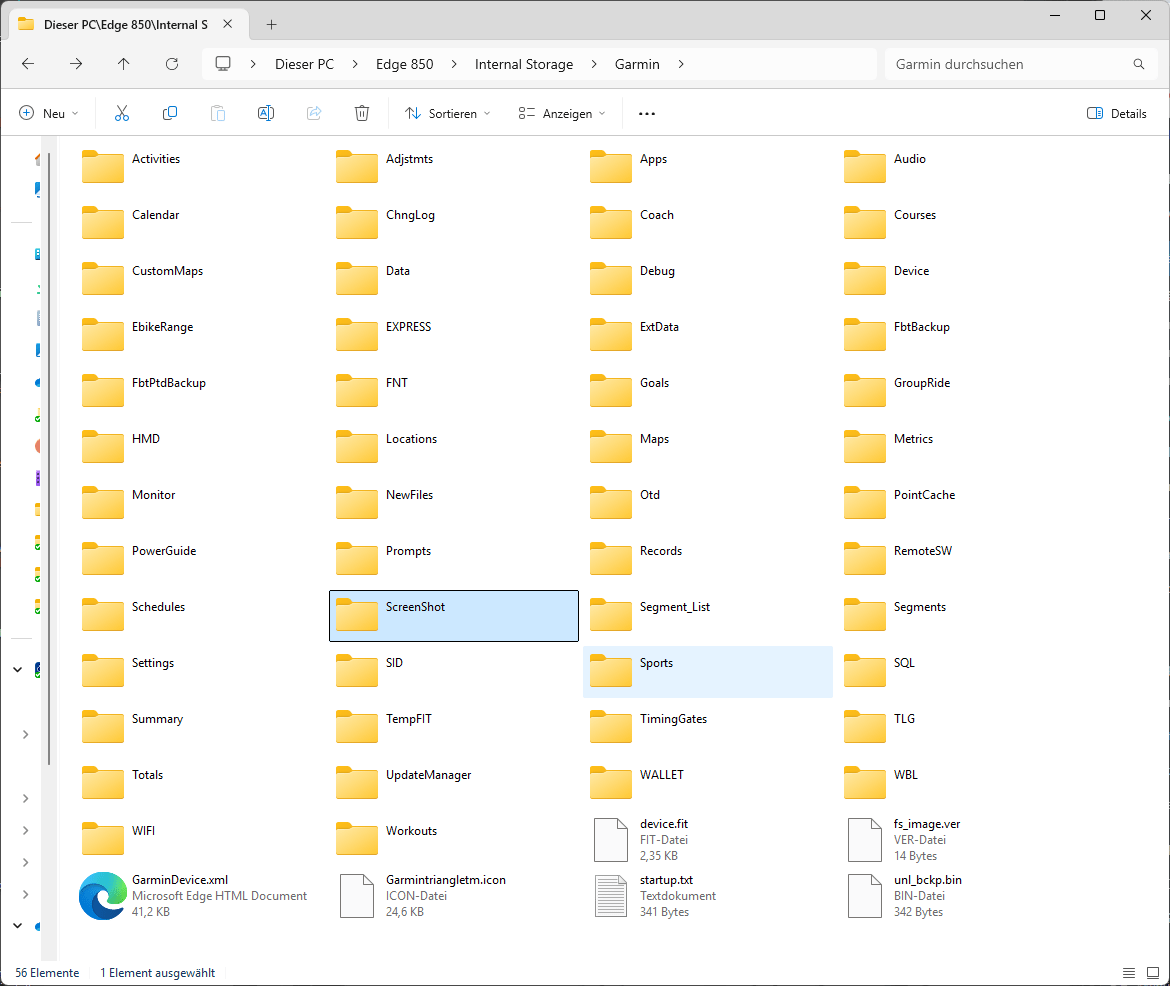Expand chevron after Garmin in breadcrumb

(681, 64)
